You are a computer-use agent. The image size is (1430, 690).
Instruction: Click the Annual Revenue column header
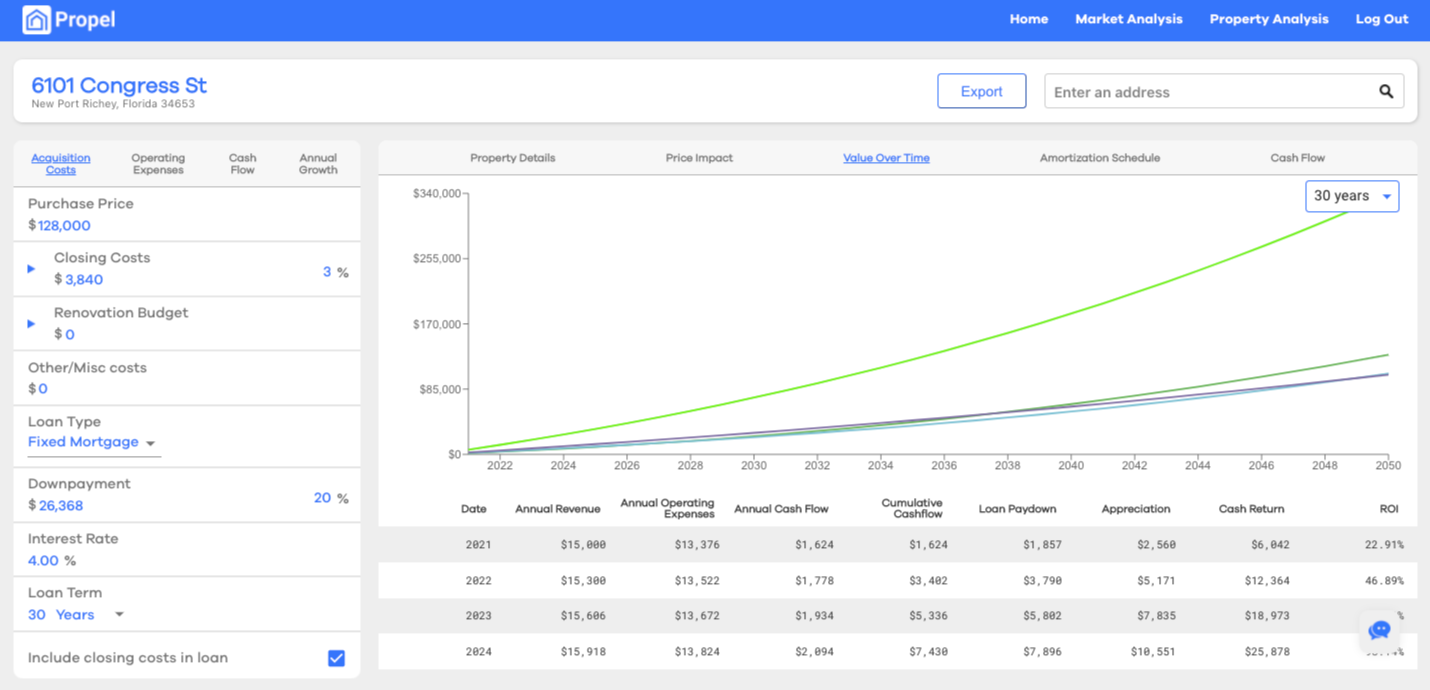pyautogui.click(x=558, y=509)
